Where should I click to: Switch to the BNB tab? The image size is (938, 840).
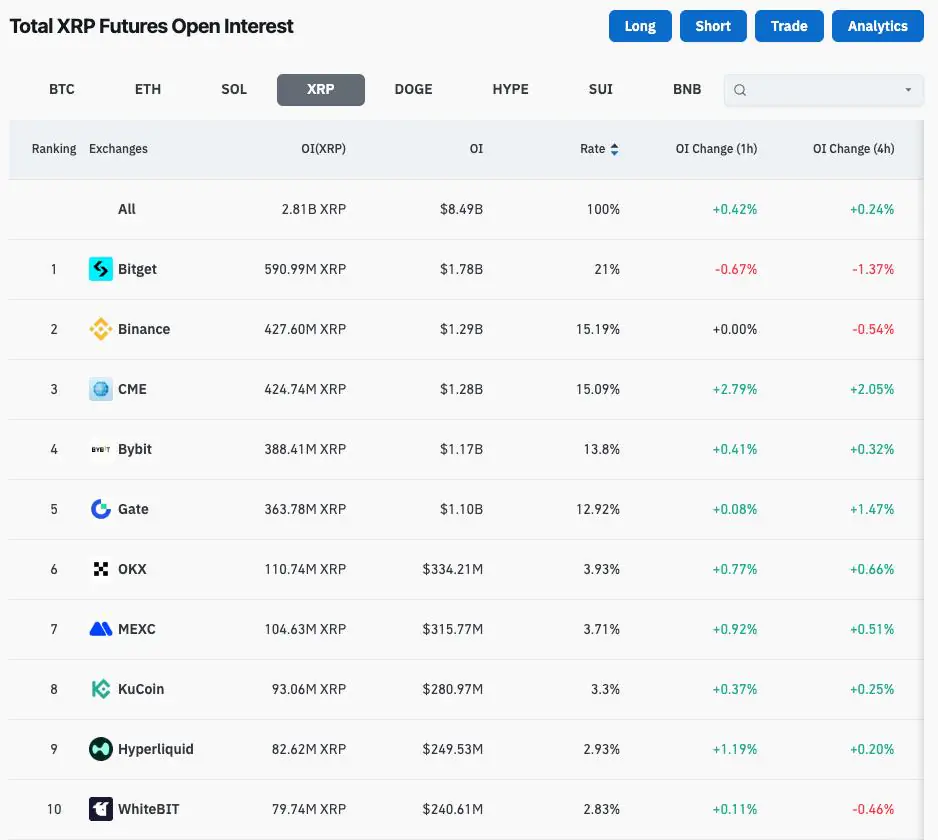coord(687,90)
